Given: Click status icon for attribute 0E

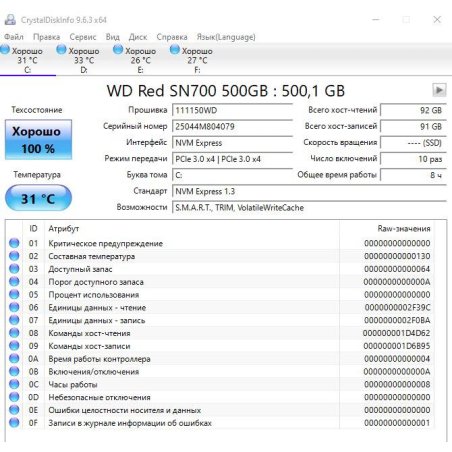Looking at the screenshot, I should click(x=14, y=410).
